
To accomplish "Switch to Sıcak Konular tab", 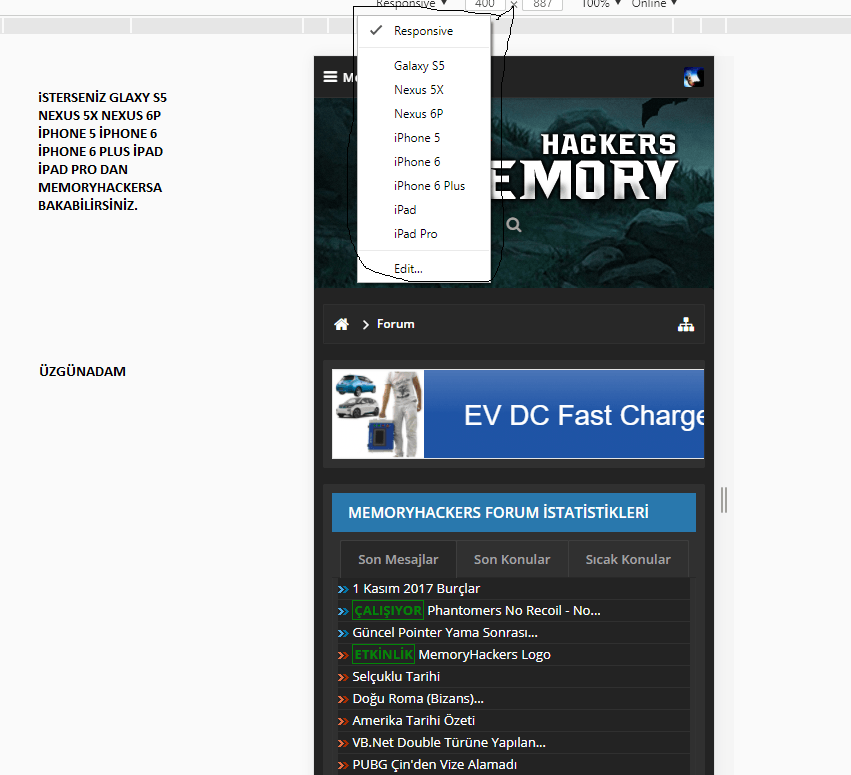I will pos(628,559).
